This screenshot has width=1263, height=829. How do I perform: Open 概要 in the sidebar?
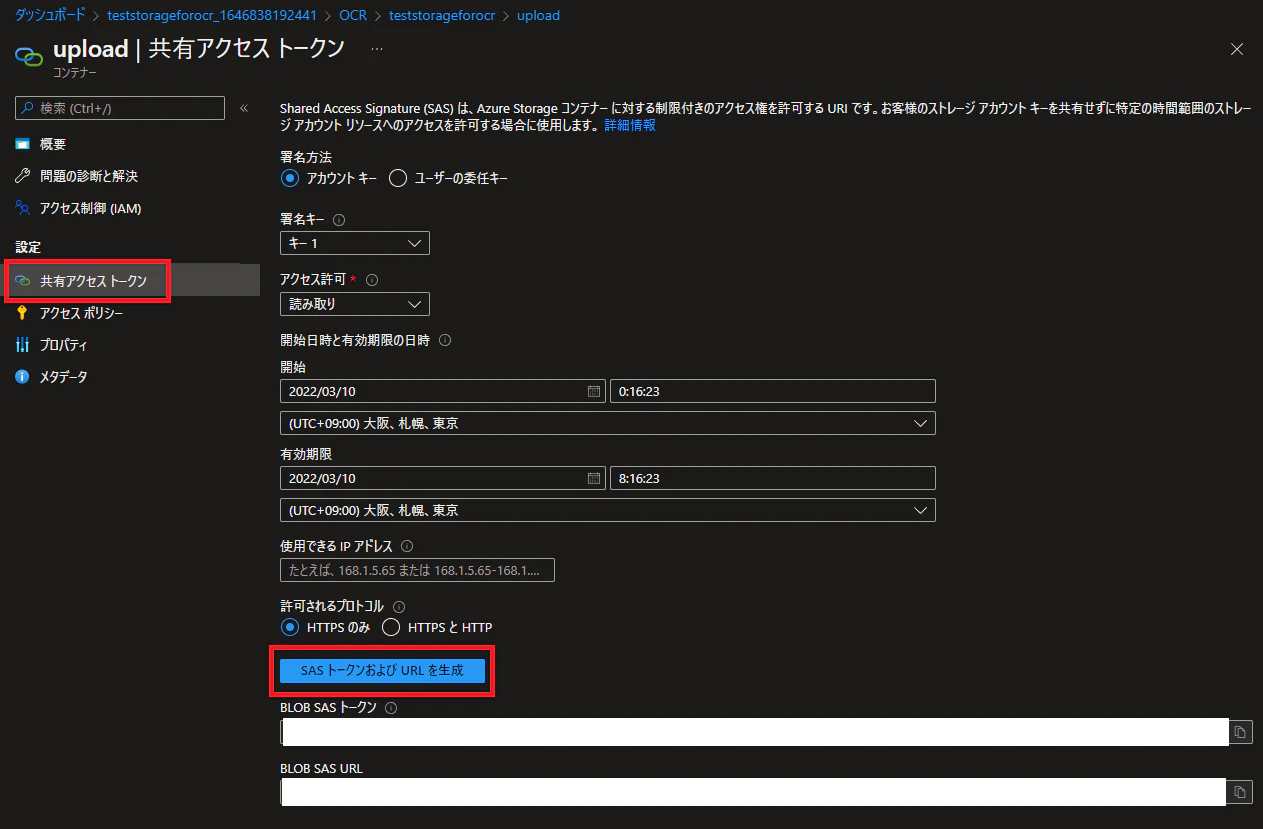tap(53, 144)
